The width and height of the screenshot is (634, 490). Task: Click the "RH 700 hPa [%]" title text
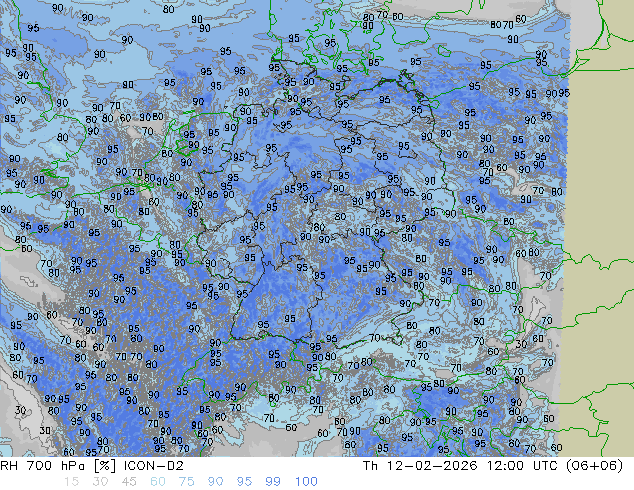[58, 466]
